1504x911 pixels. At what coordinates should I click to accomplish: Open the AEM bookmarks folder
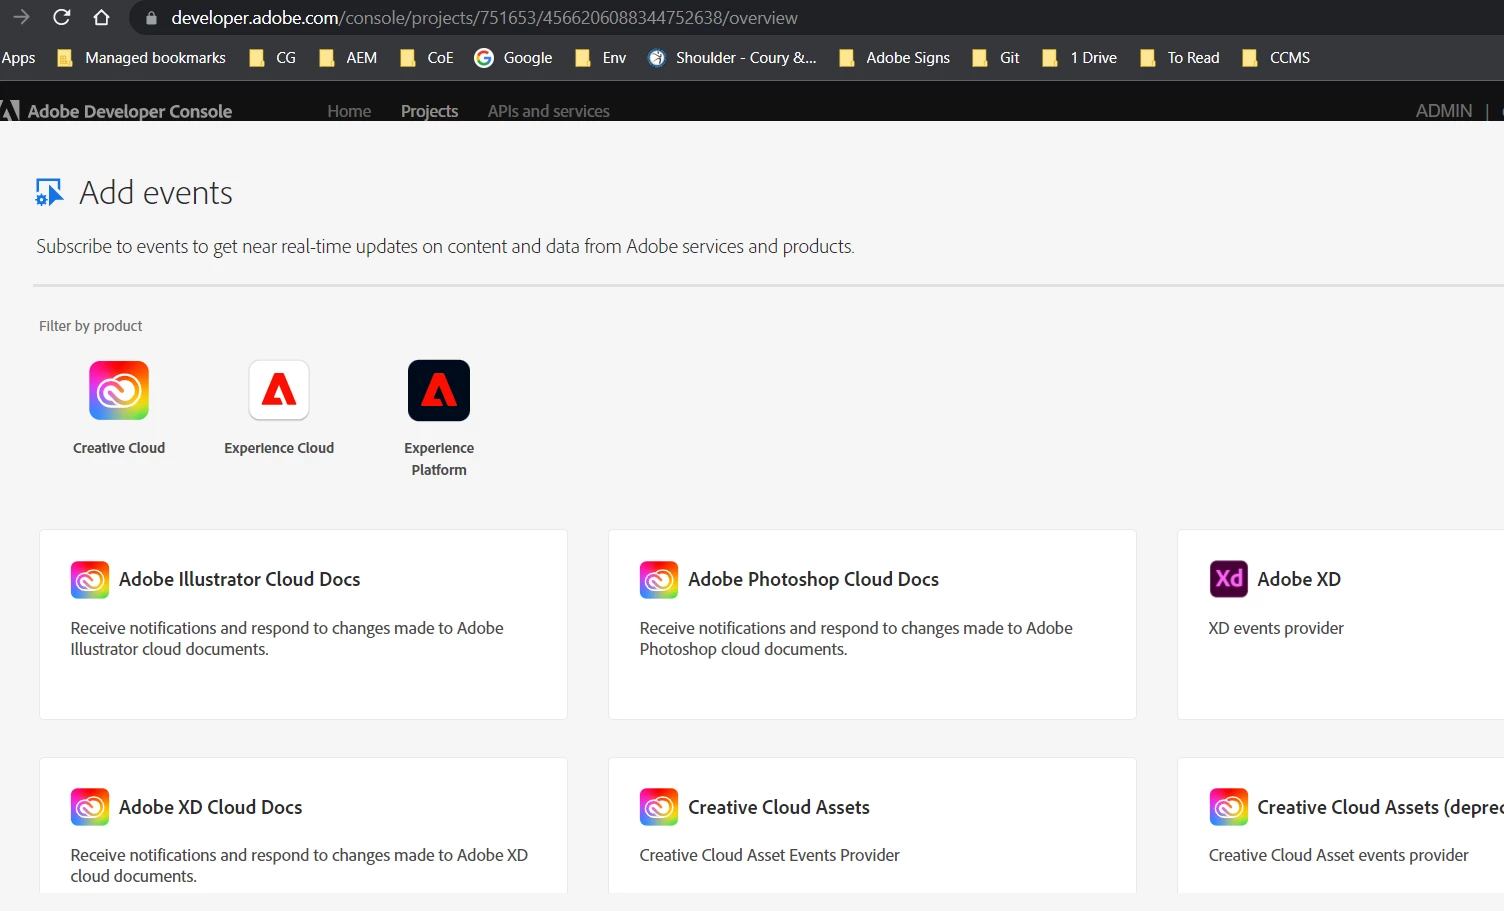[x=347, y=58]
